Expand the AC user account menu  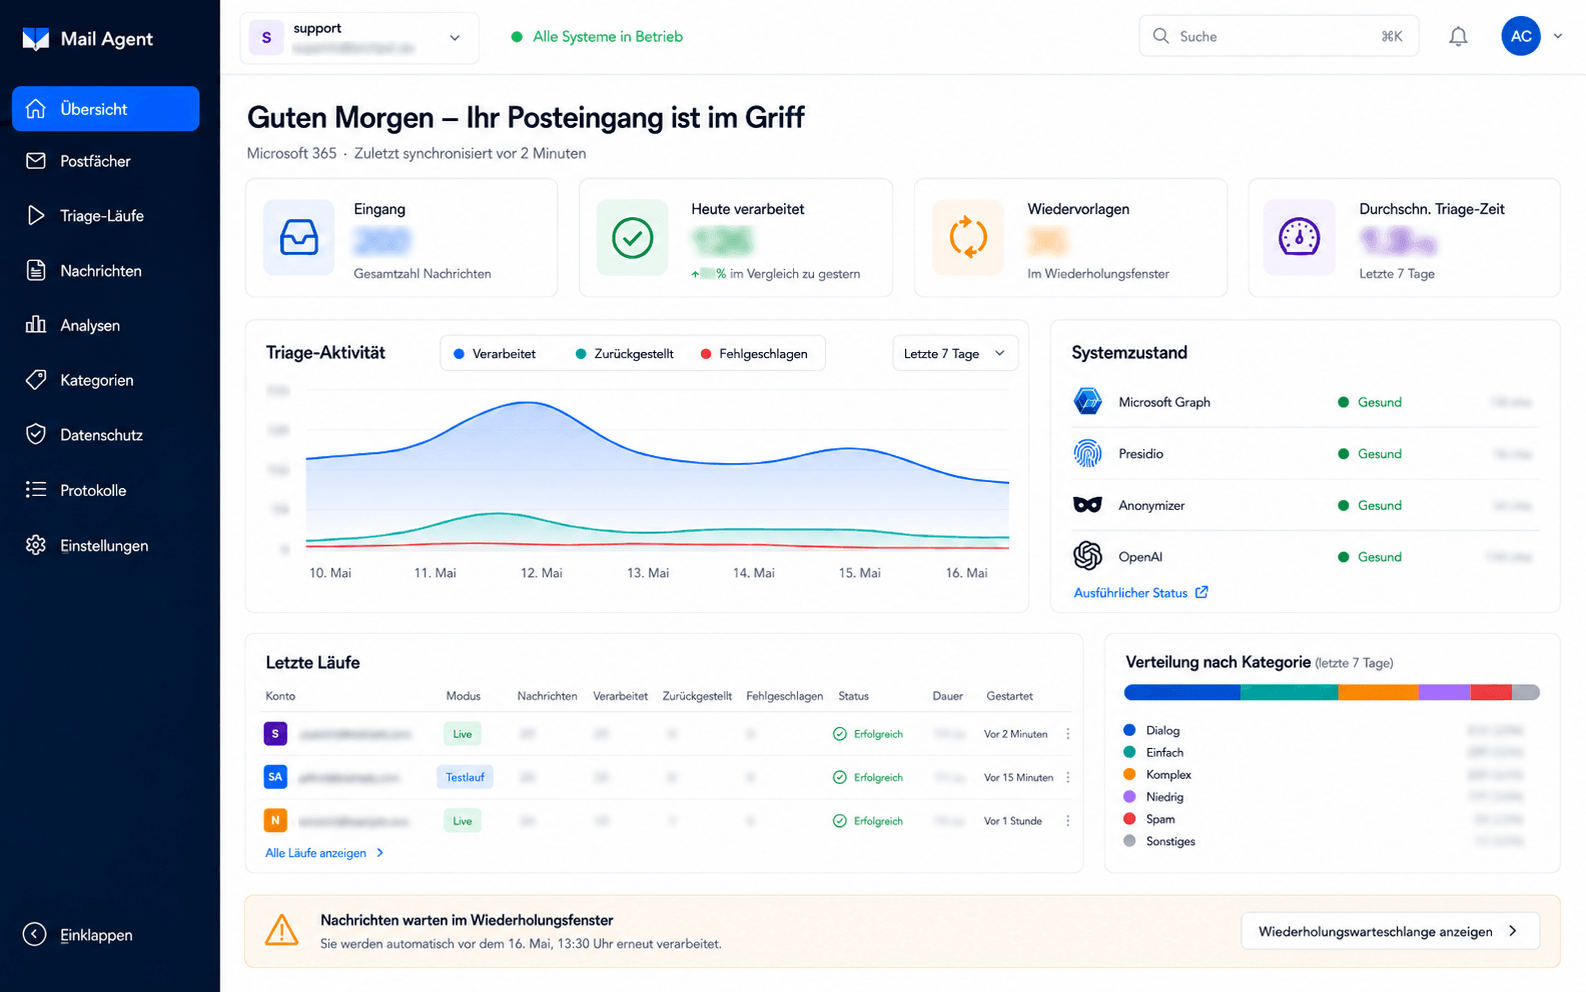coord(1532,36)
